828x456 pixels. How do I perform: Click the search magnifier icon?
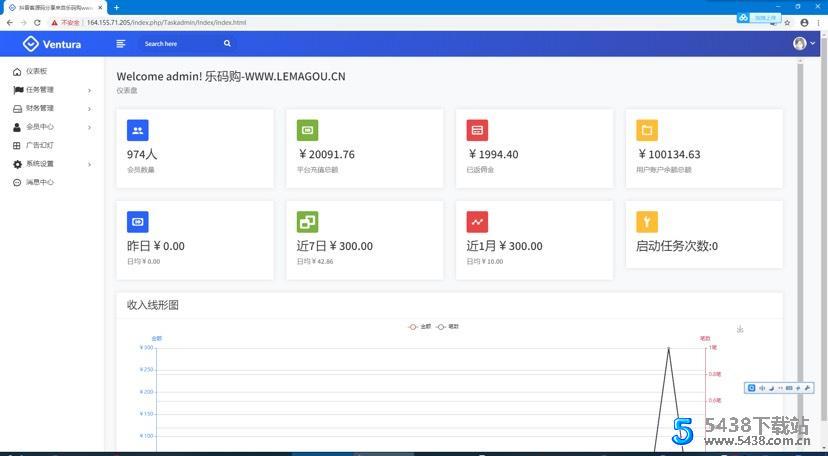(x=227, y=44)
